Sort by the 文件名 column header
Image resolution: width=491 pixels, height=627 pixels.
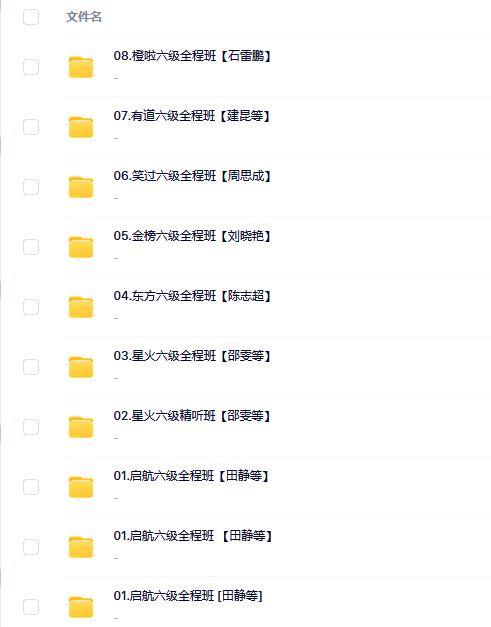click(x=84, y=17)
